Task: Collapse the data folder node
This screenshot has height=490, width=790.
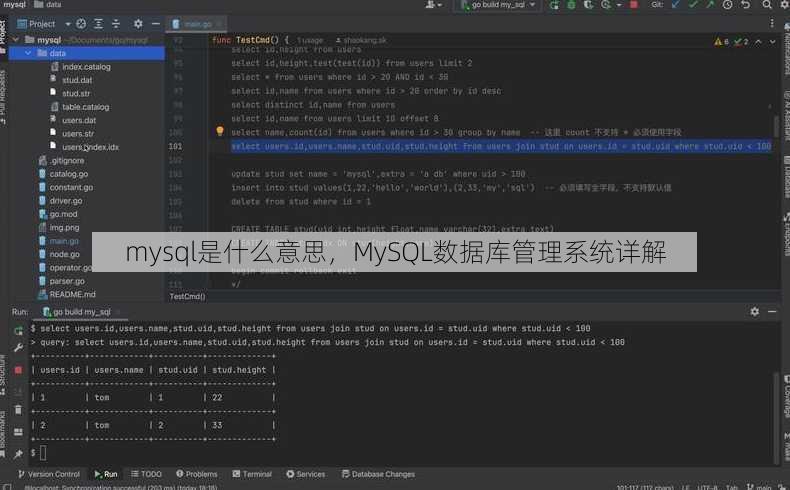Action: point(28,53)
